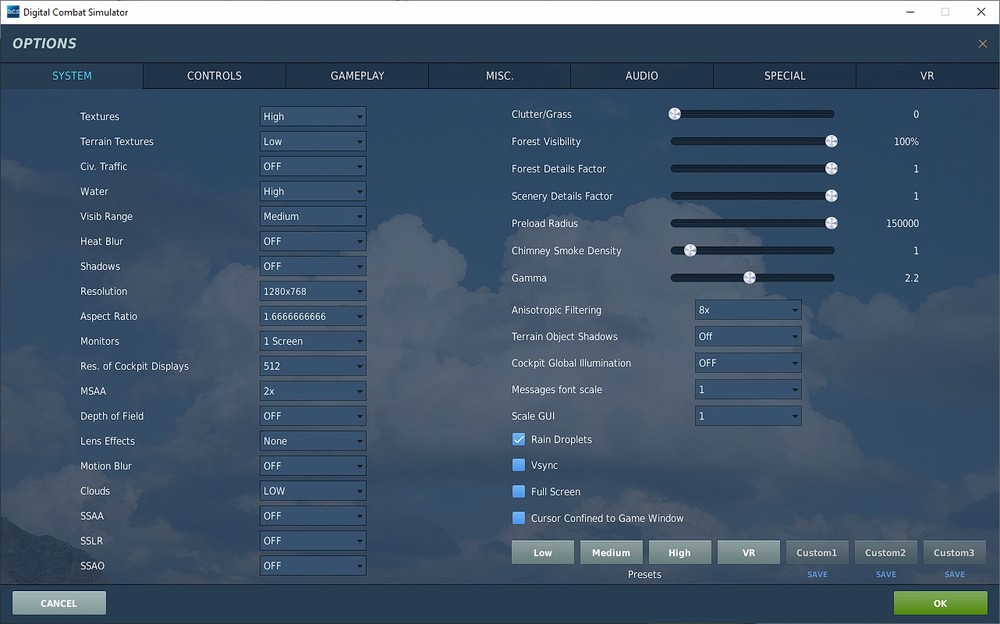Open the Anisotropic Filtering dropdown
1000x624 pixels.
(748, 310)
